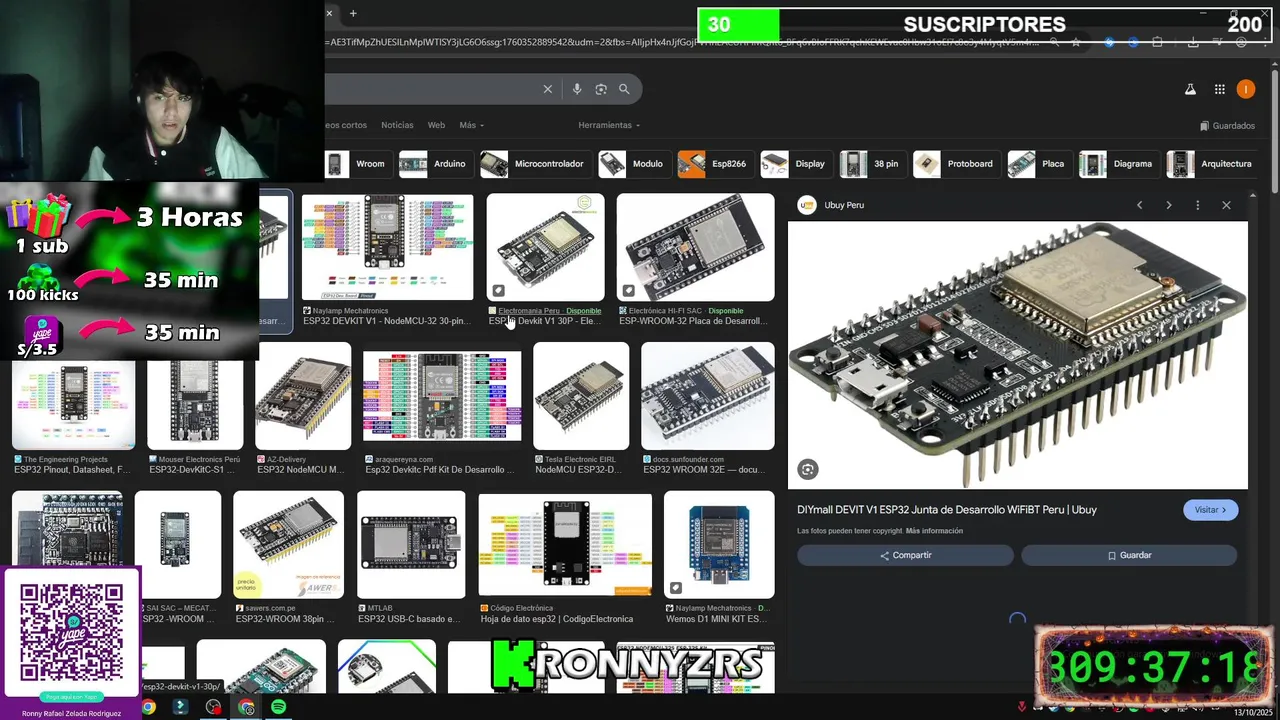Click the date 13/10/2025 in taskbar
This screenshot has width=1280, height=720.
pyautogui.click(x=1253, y=712)
